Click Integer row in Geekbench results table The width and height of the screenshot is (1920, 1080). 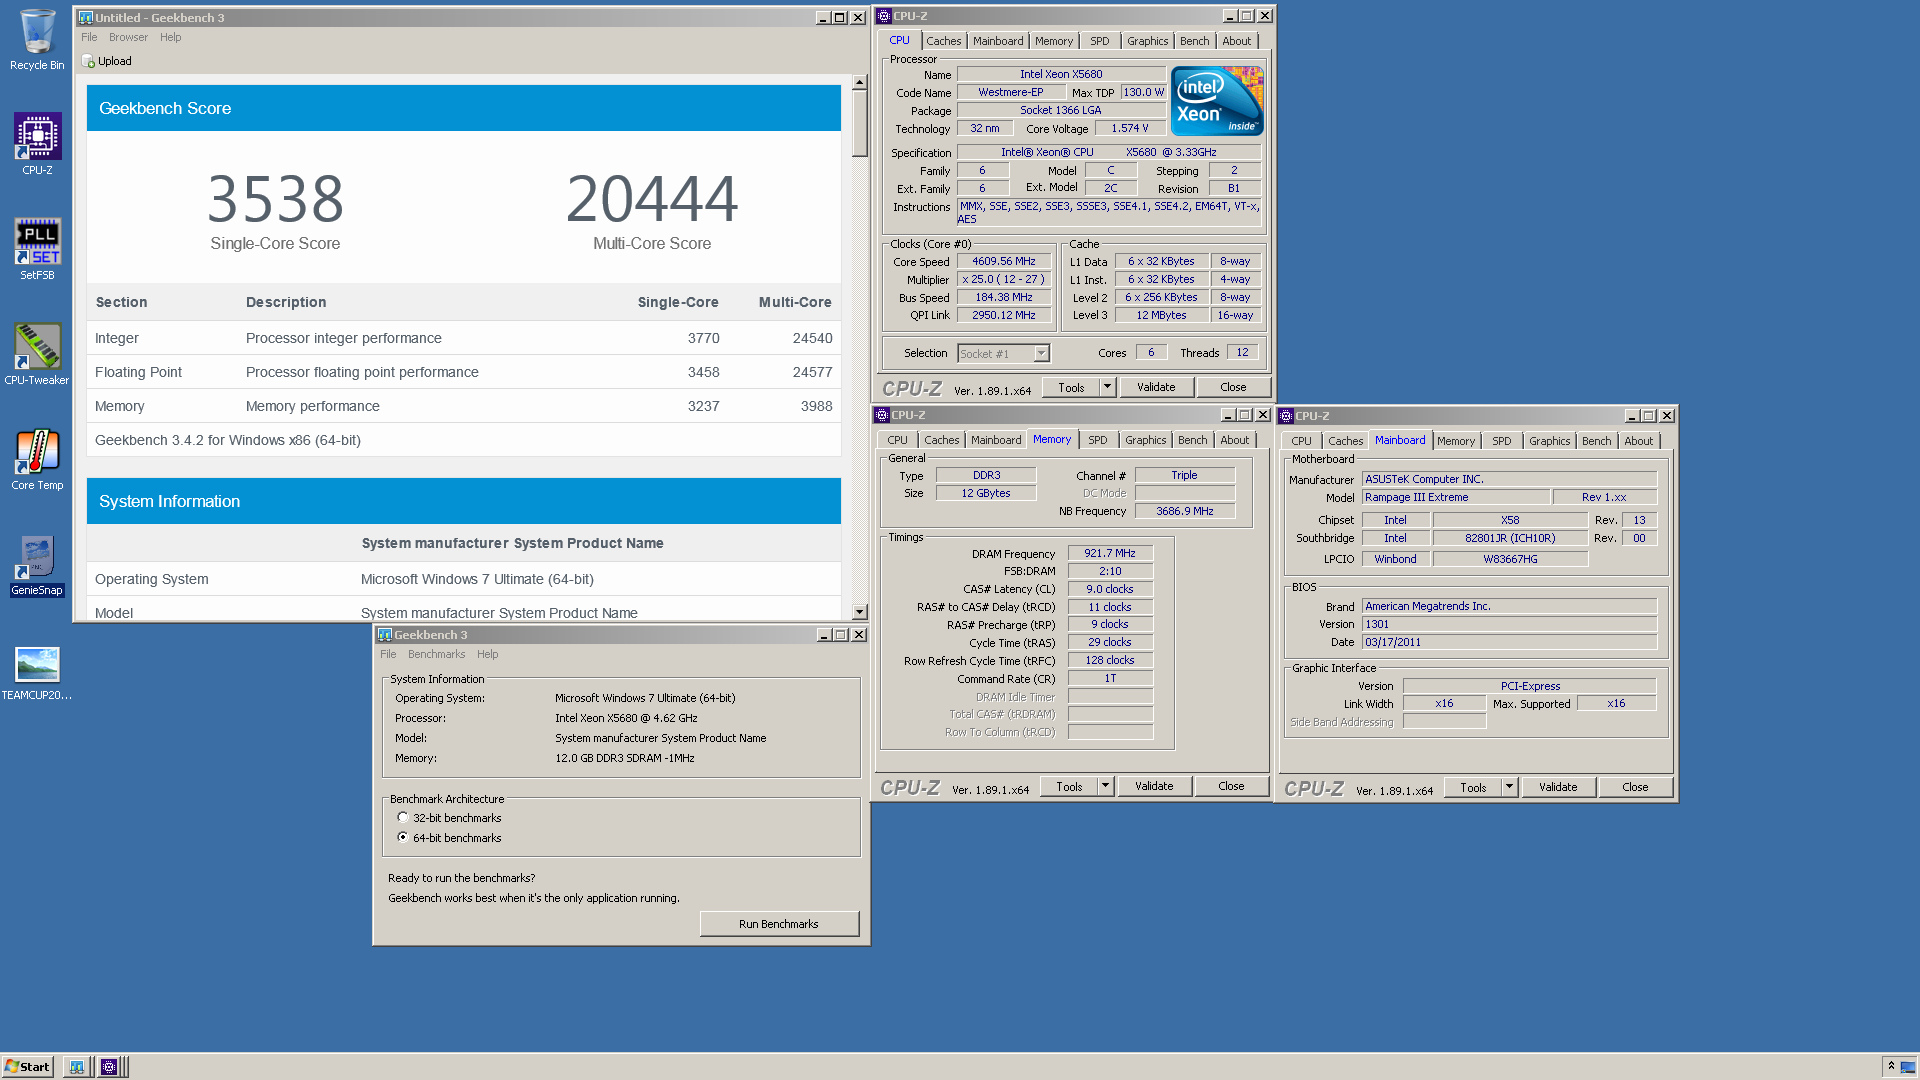(x=464, y=338)
